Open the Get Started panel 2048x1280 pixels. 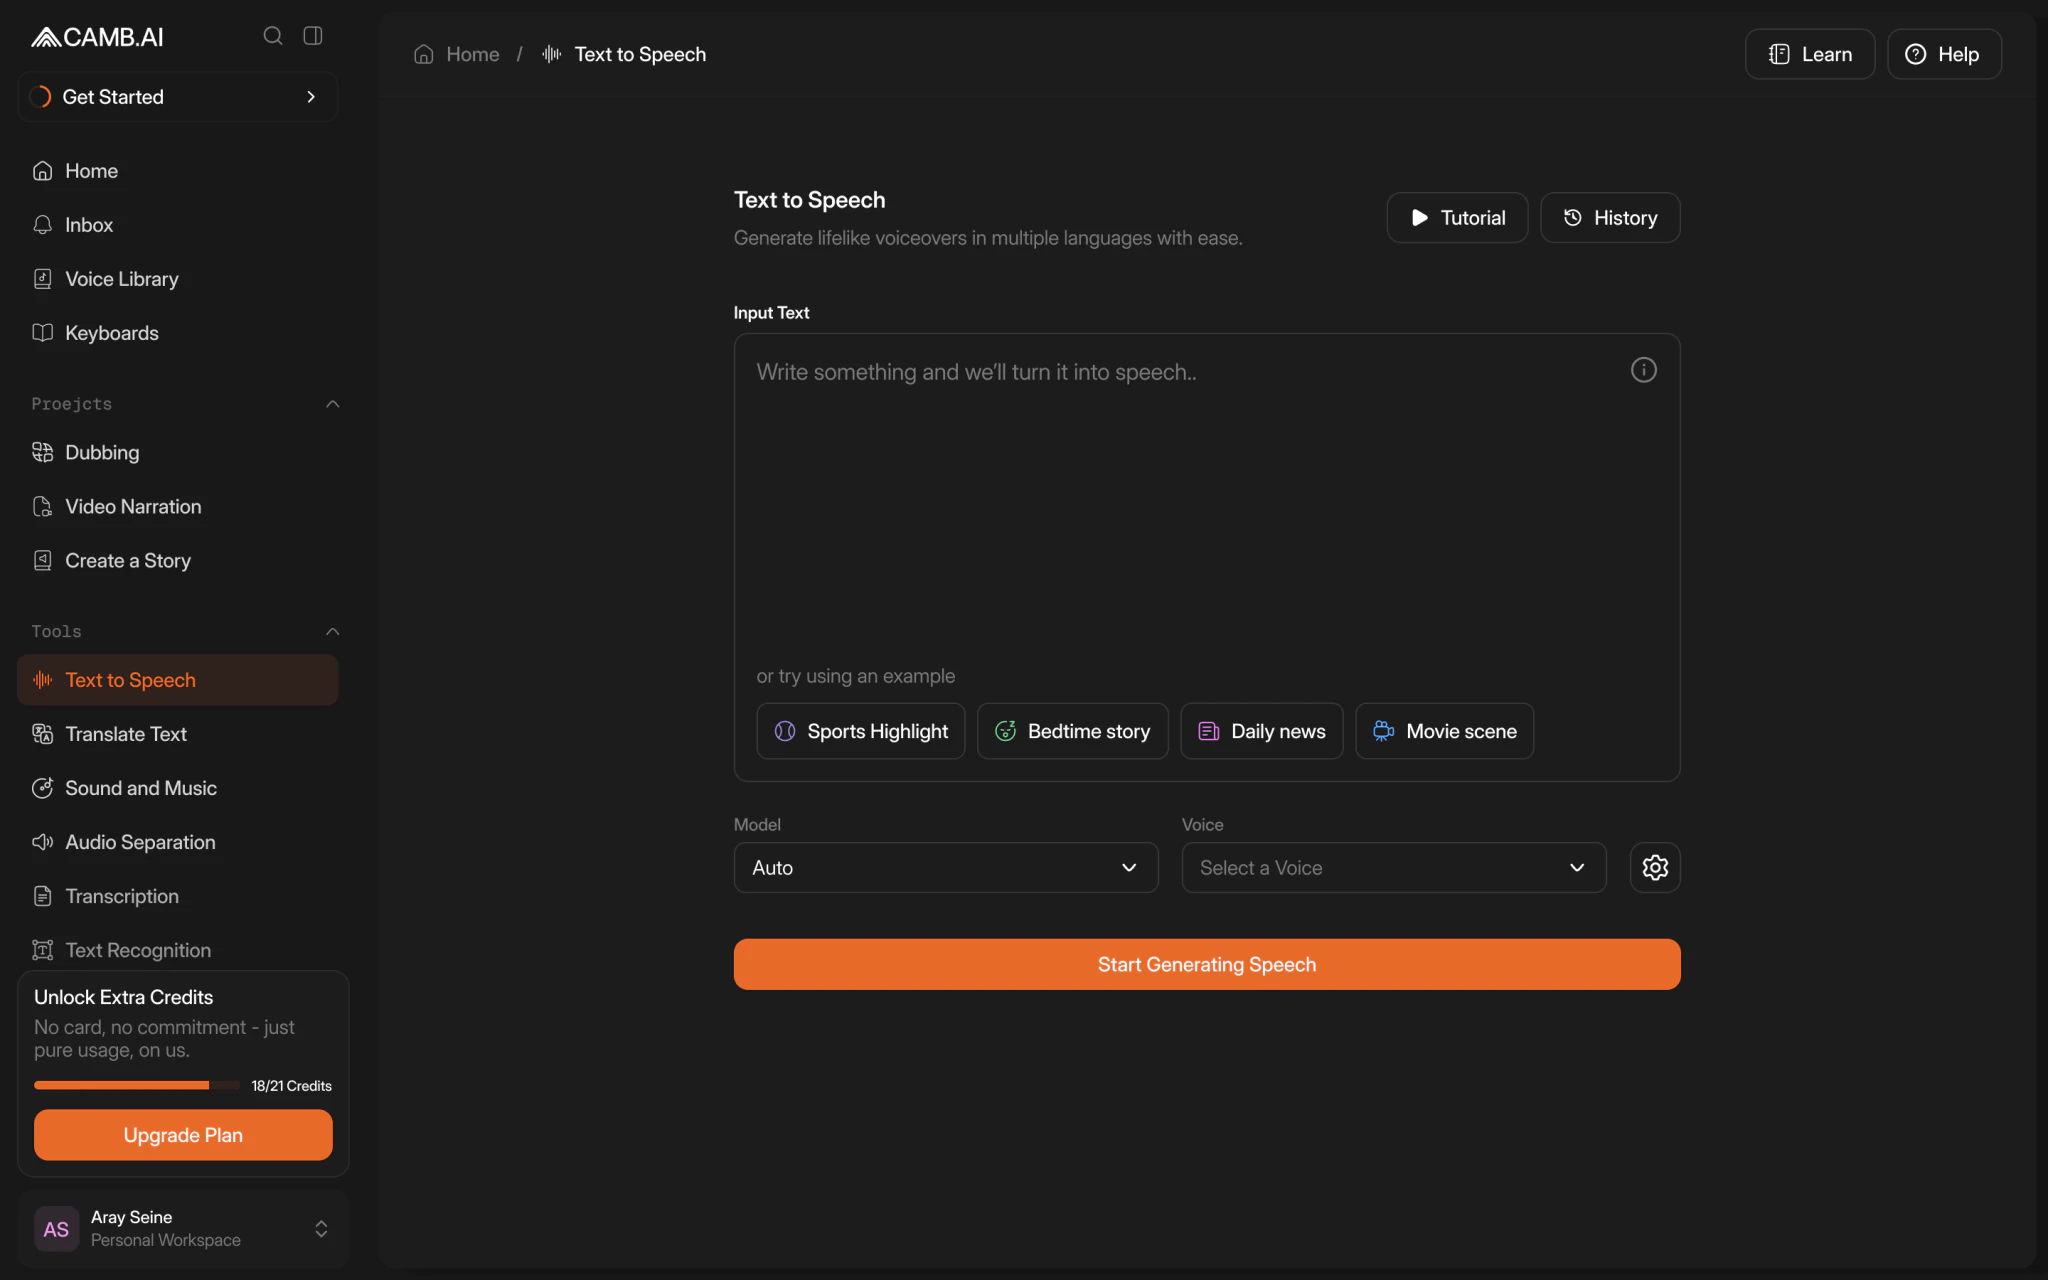tap(178, 97)
